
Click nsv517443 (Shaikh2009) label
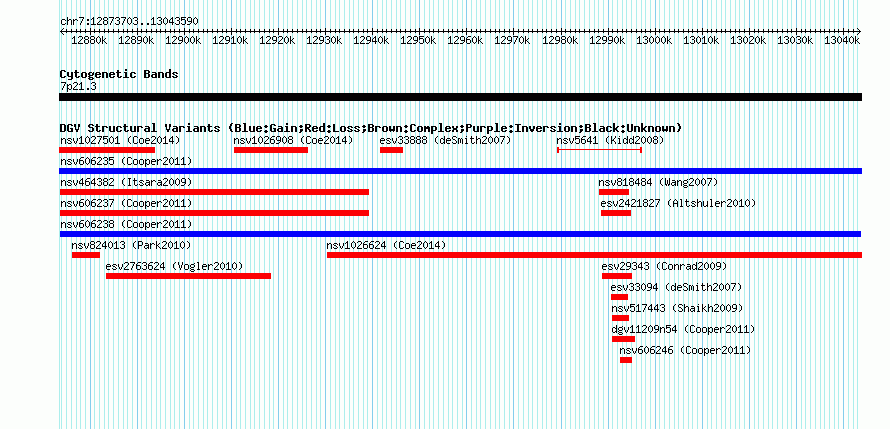pyautogui.click(x=677, y=309)
